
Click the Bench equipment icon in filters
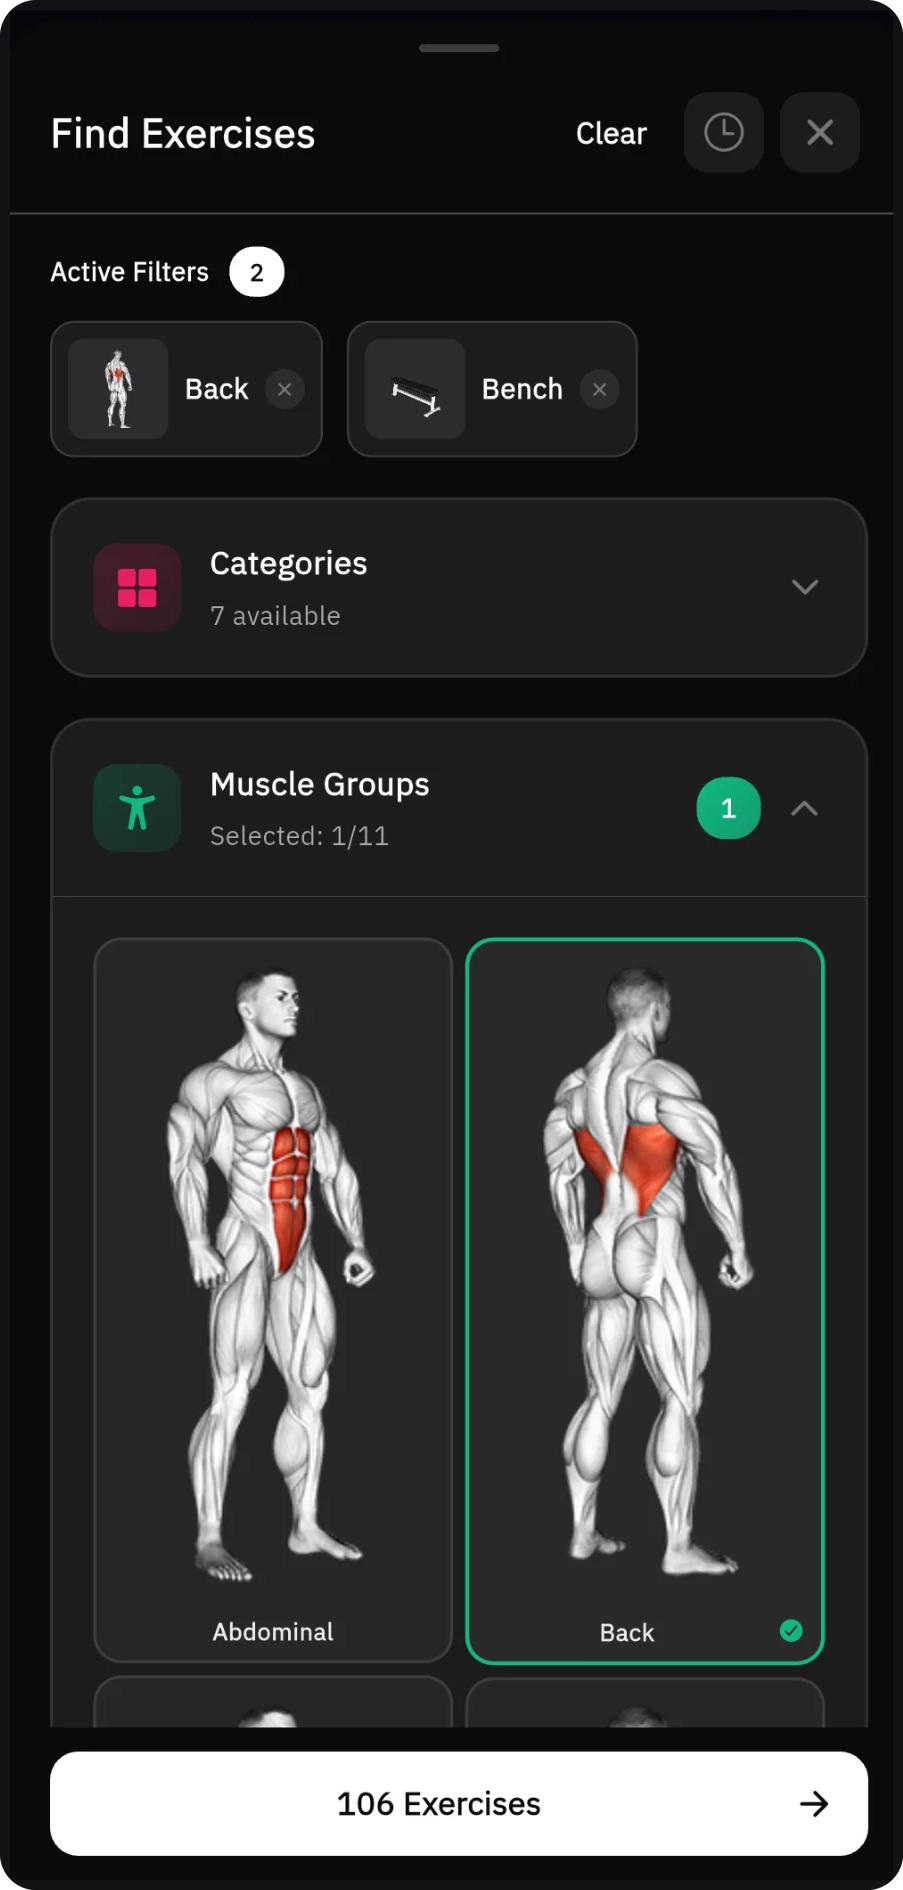[x=415, y=389]
